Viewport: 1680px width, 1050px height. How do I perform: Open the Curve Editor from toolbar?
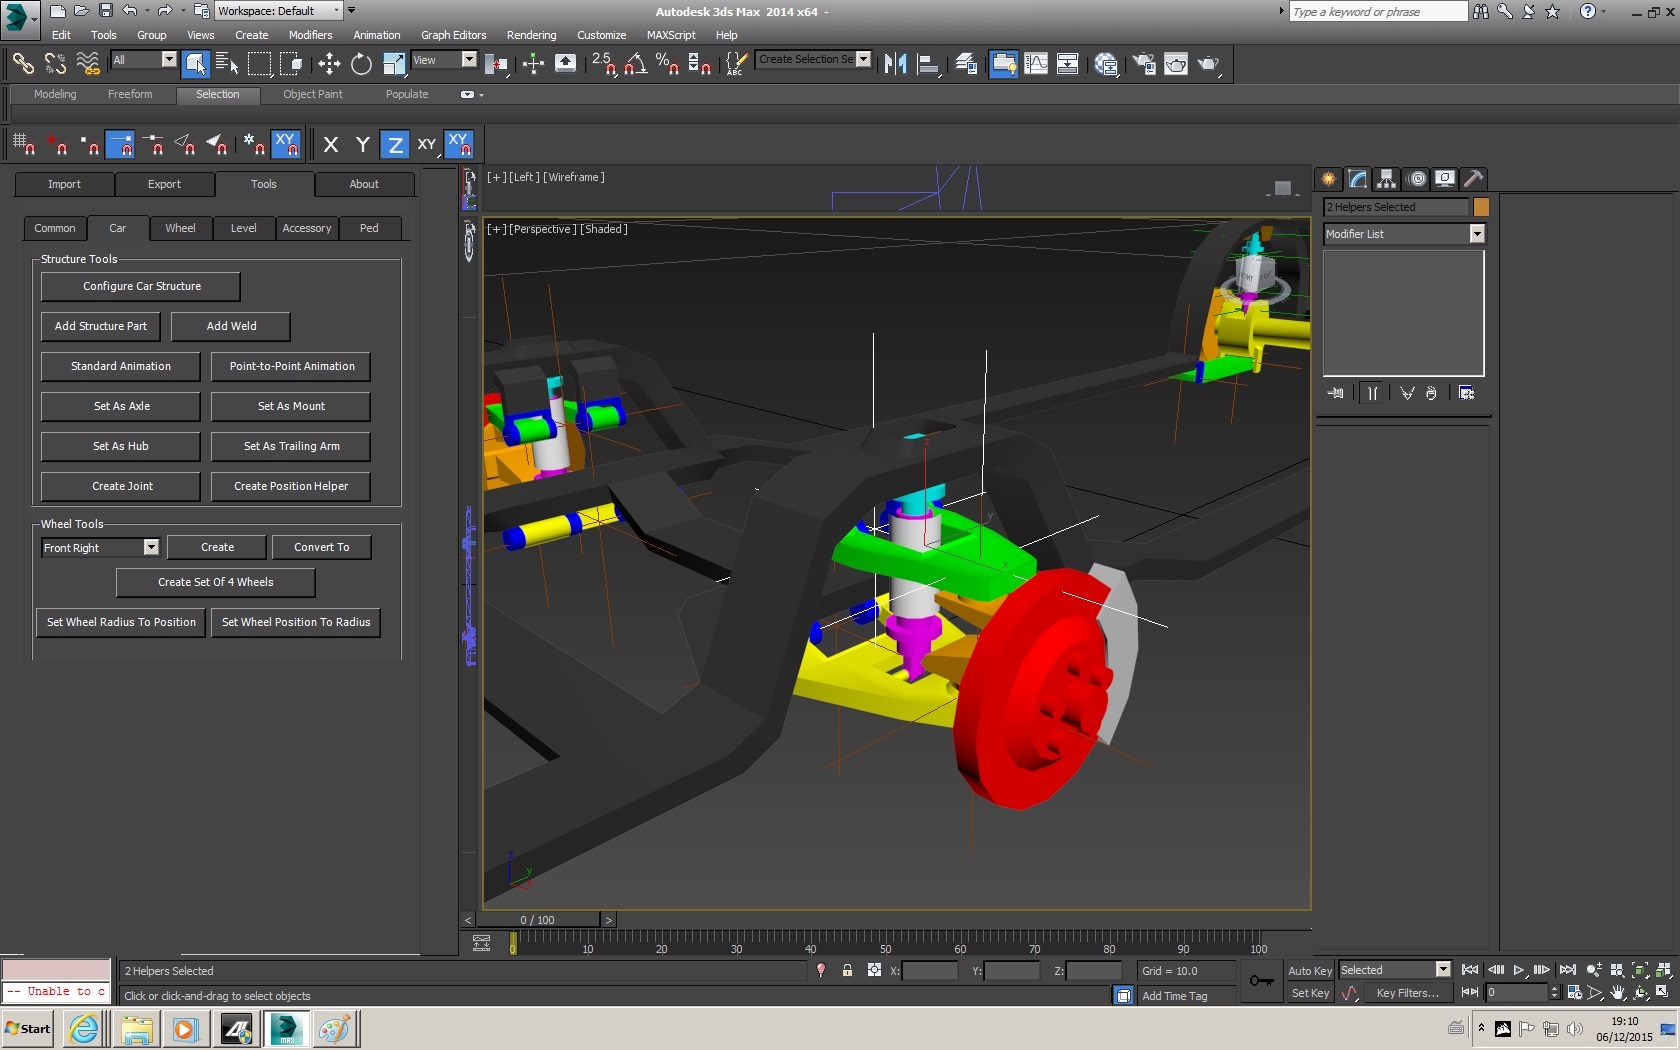tap(1036, 64)
